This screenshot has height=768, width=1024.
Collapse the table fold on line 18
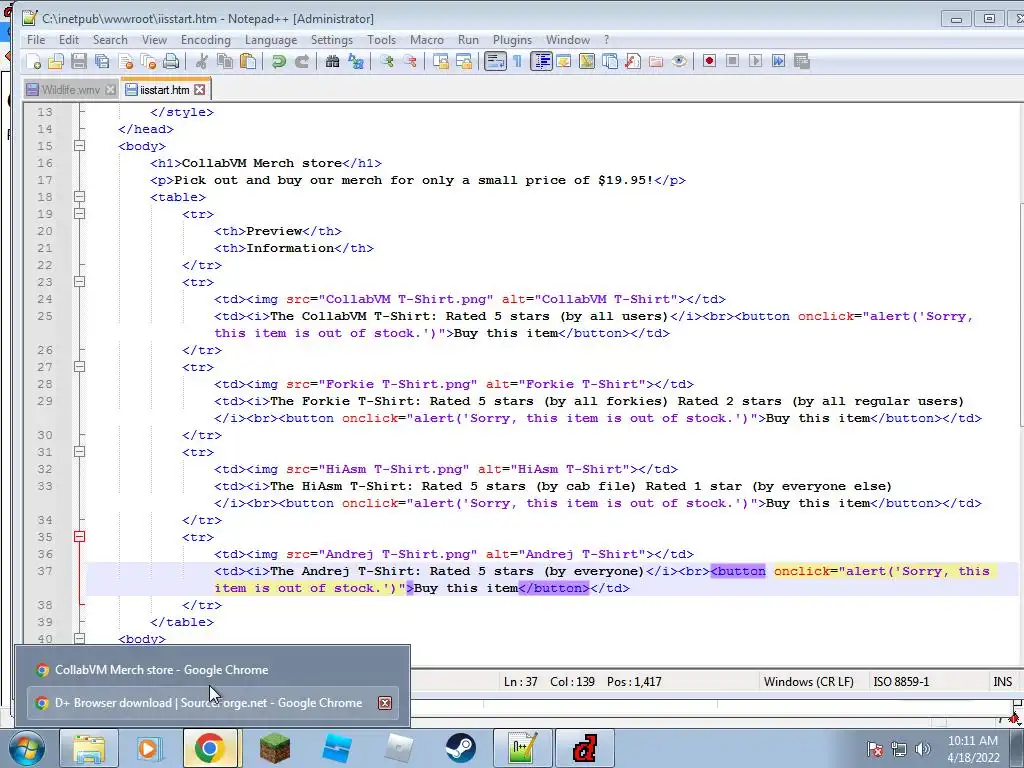pos(79,197)
